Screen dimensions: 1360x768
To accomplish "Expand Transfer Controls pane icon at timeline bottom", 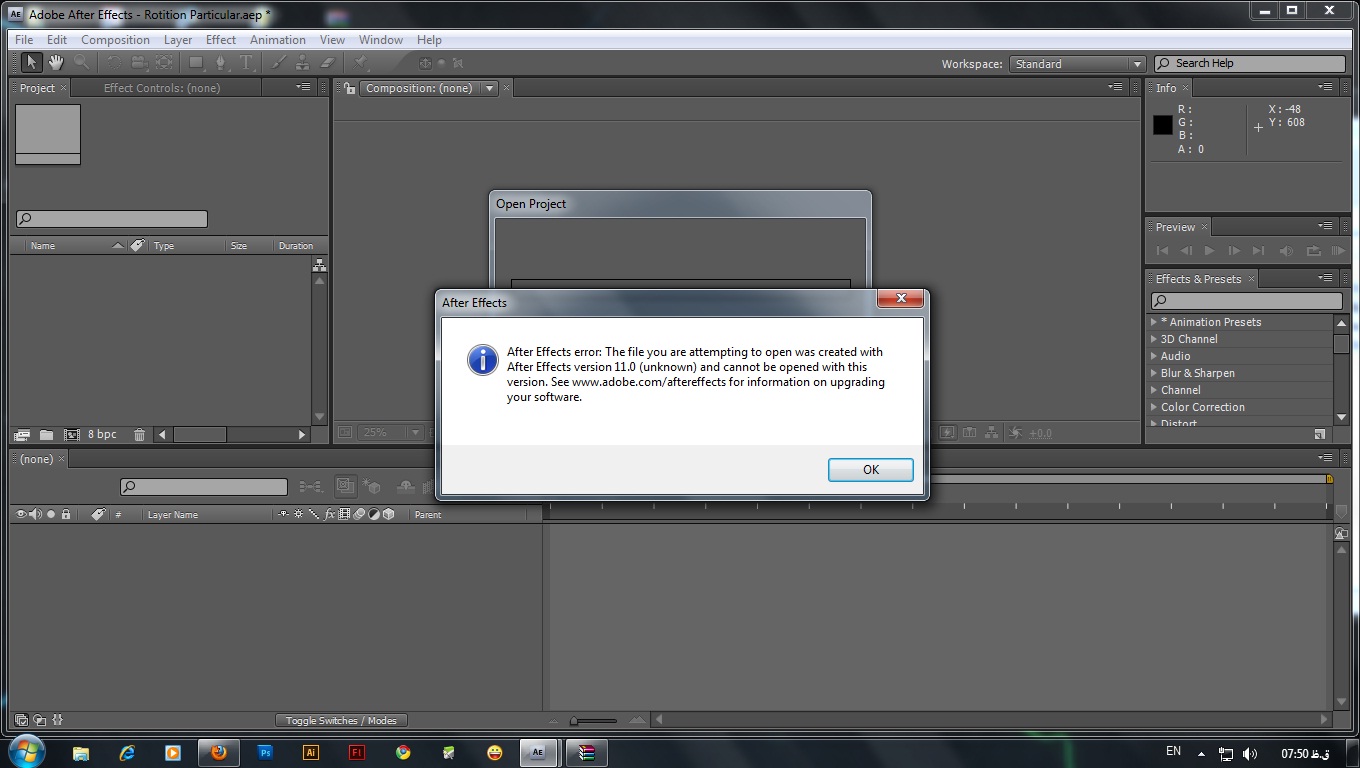I will 39,719.
